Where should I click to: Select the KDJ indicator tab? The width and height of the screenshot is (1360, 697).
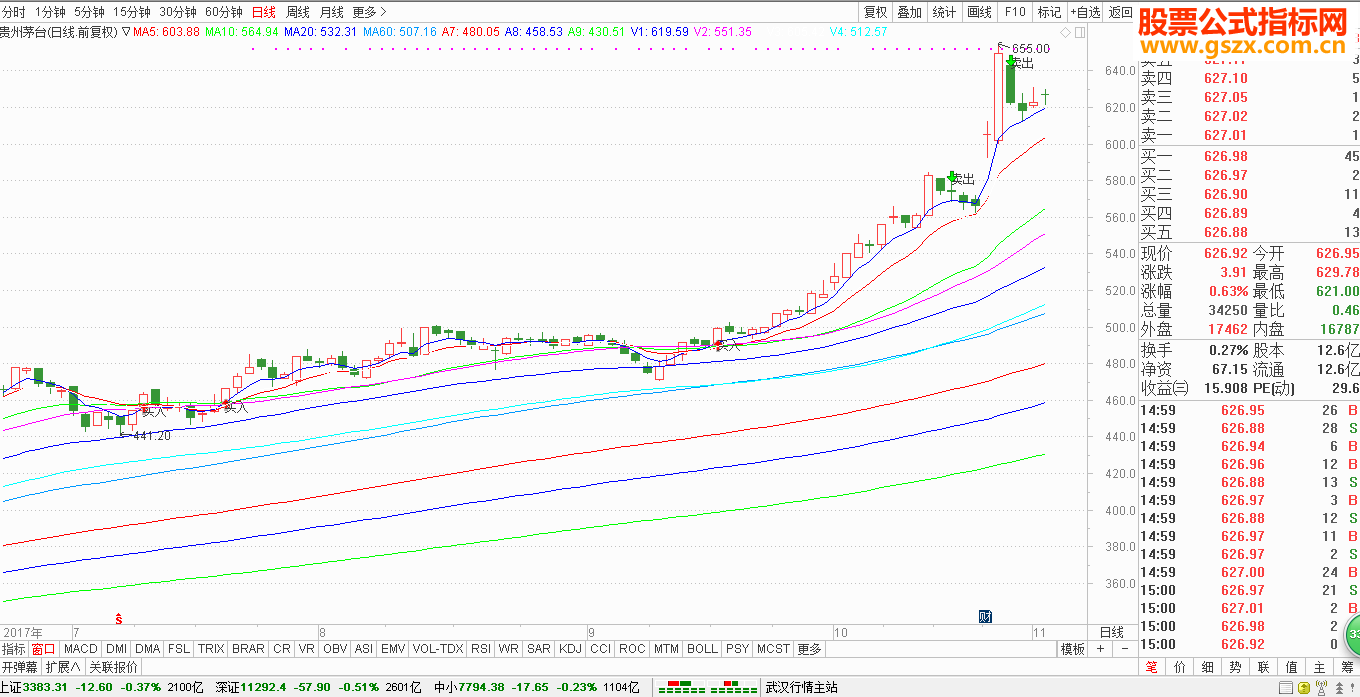[570, 649]
